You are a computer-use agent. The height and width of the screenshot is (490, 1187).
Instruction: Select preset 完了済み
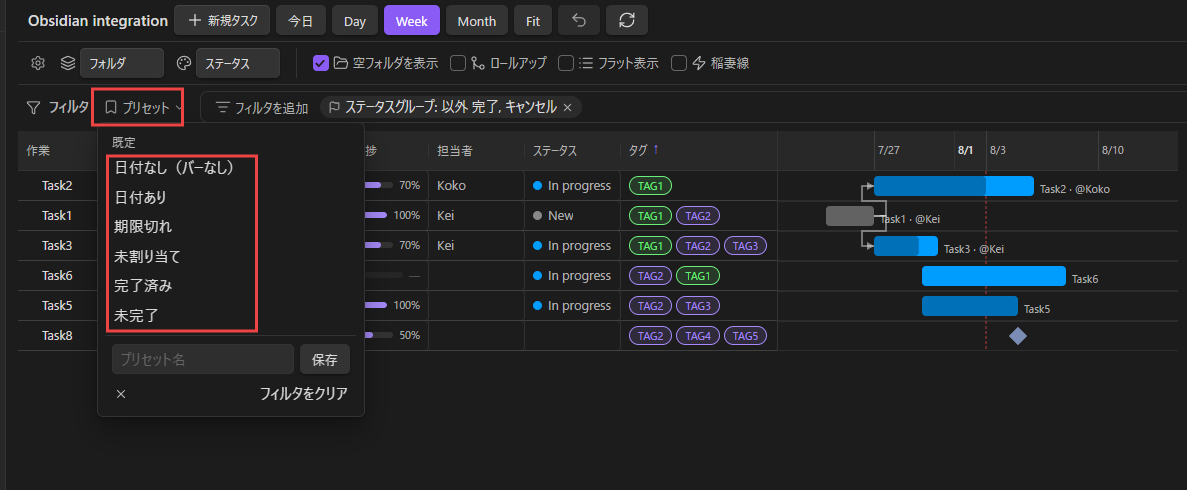tap(143, 286)
